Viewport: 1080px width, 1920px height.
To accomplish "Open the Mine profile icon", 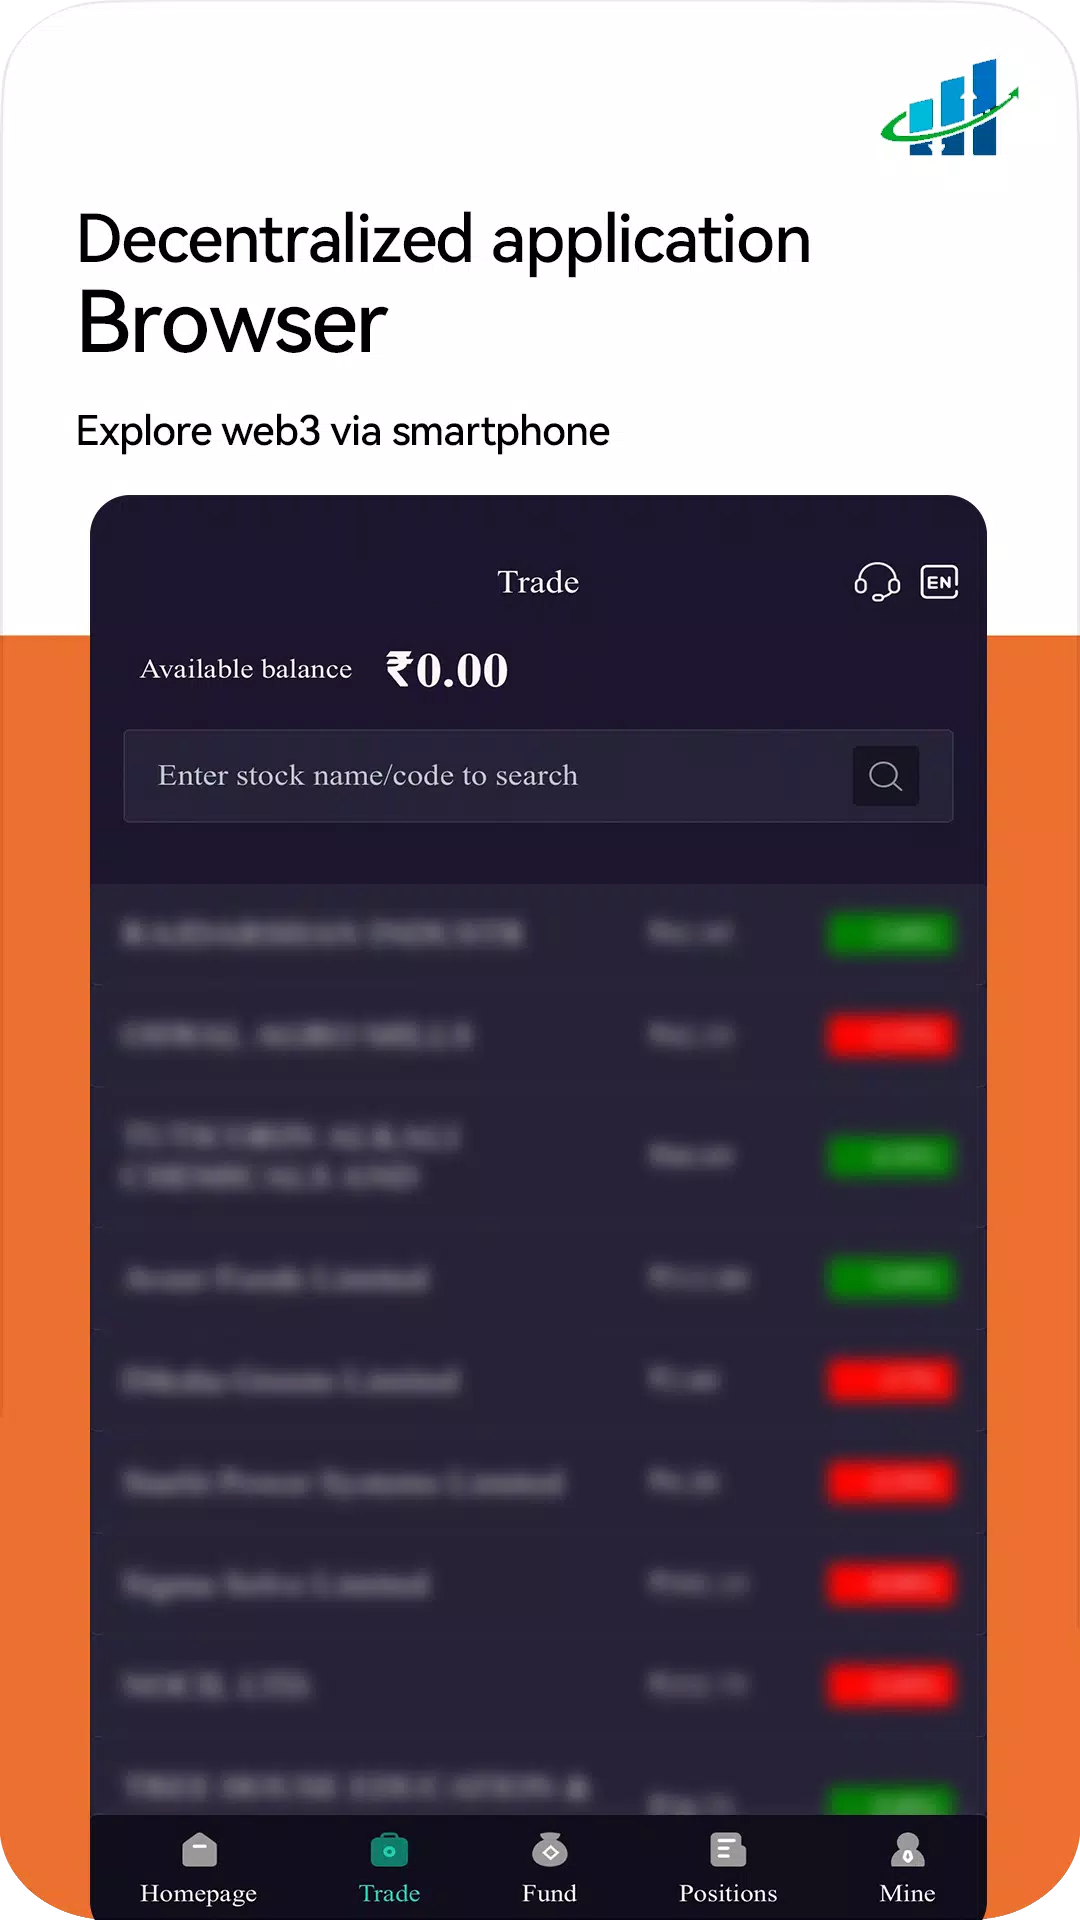I will (x=907, y=1850).
